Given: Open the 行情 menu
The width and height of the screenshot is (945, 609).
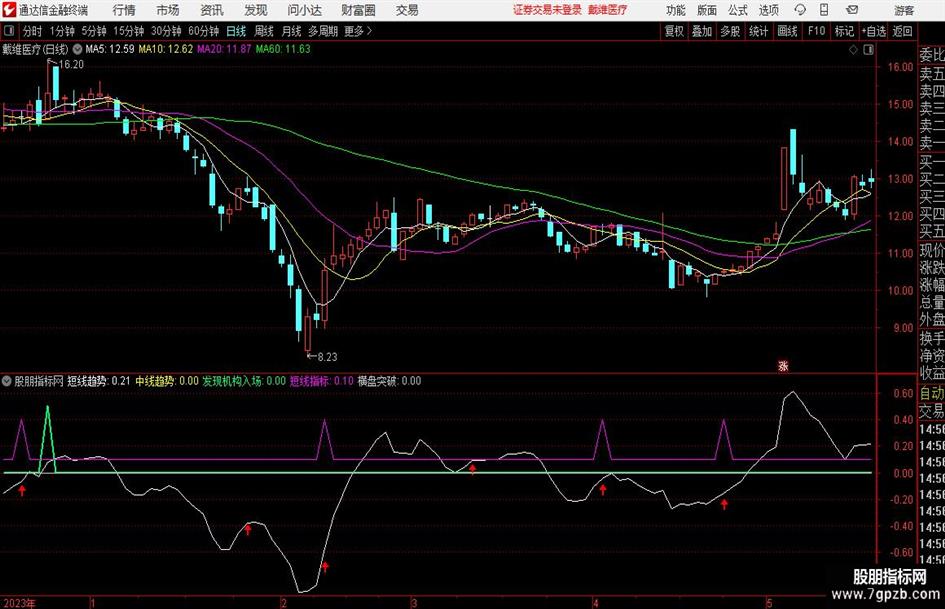Looking at the screenshot, I should click(x=124, y=10).
